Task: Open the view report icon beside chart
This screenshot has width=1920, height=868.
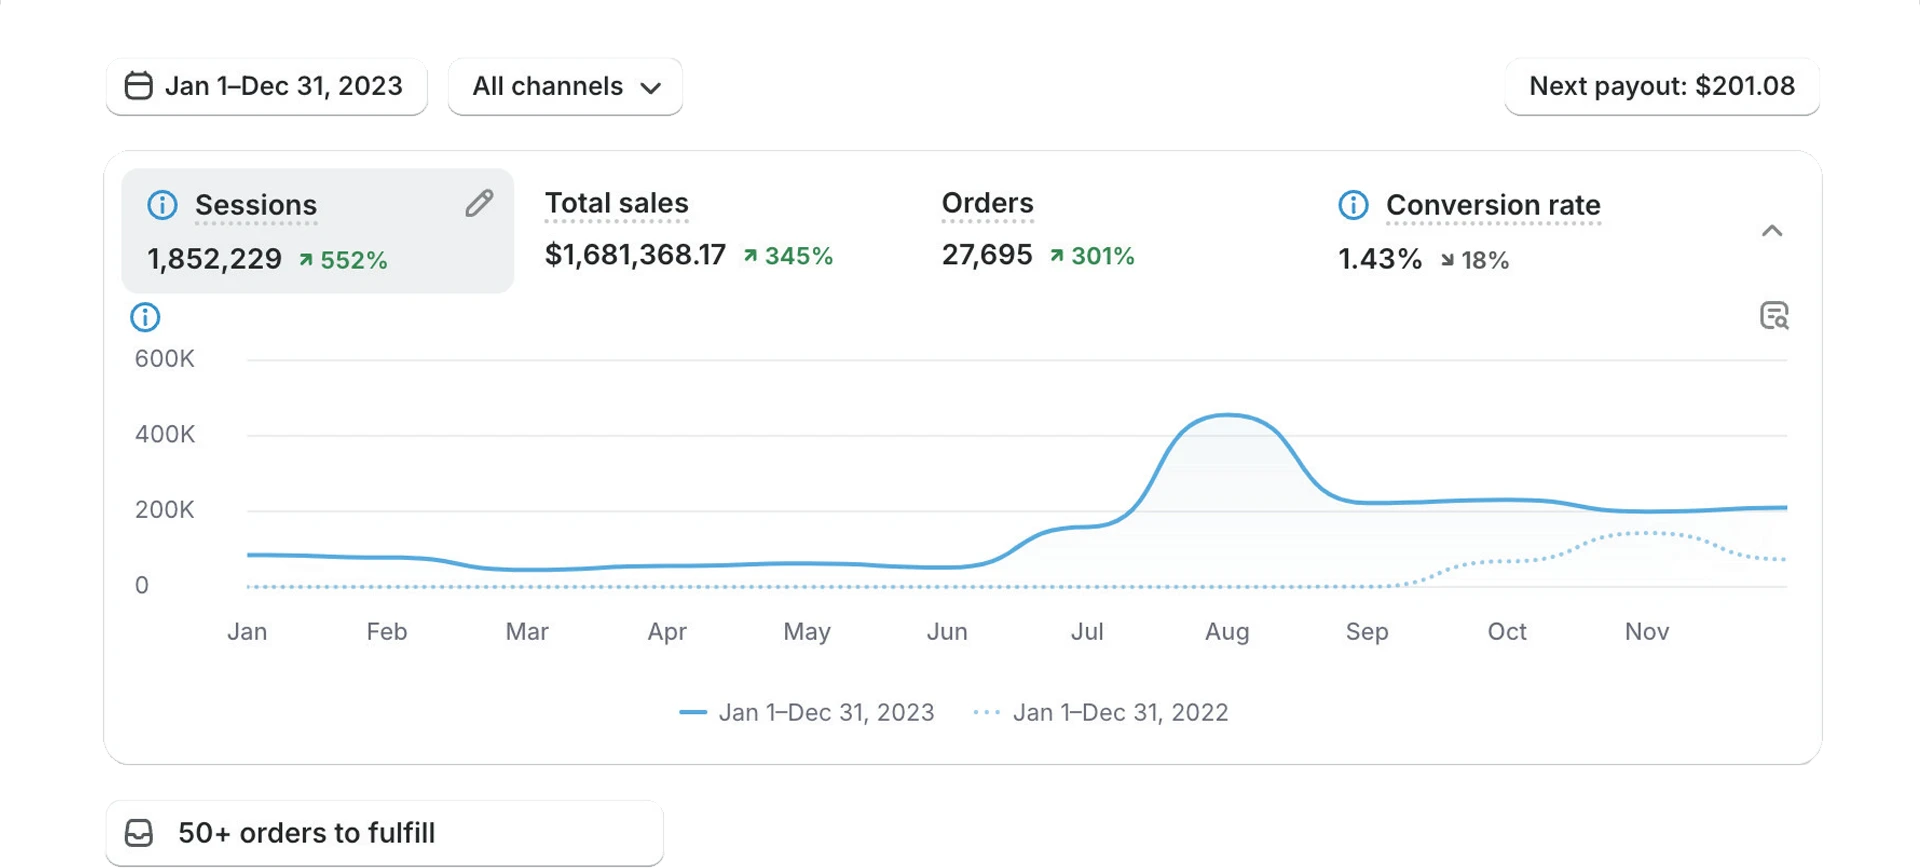Action: point(1774,316)
